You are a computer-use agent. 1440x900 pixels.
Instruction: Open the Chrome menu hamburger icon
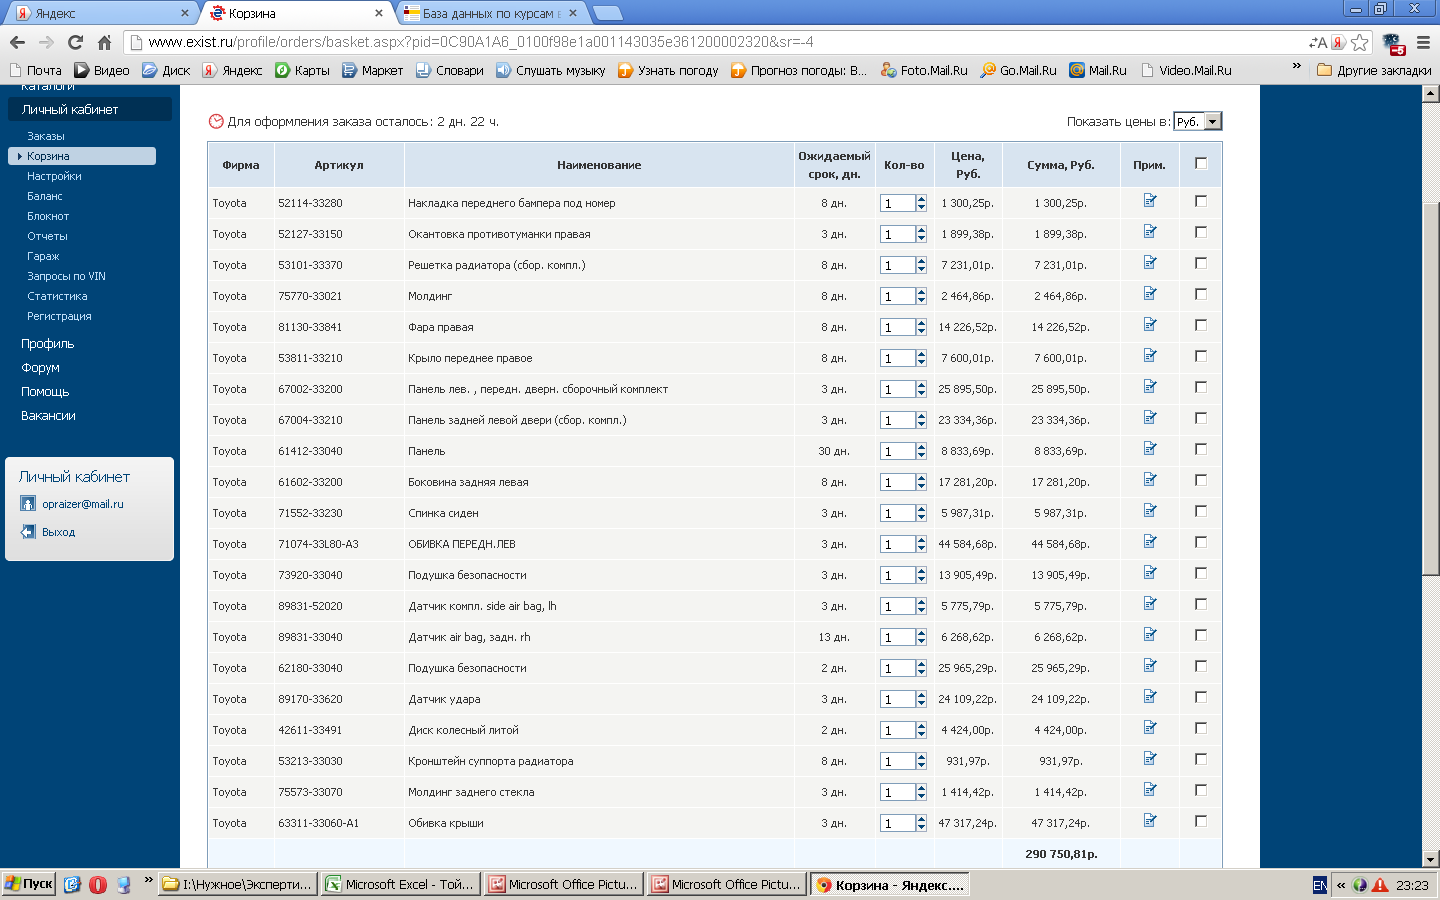(x=1423, y=42)
